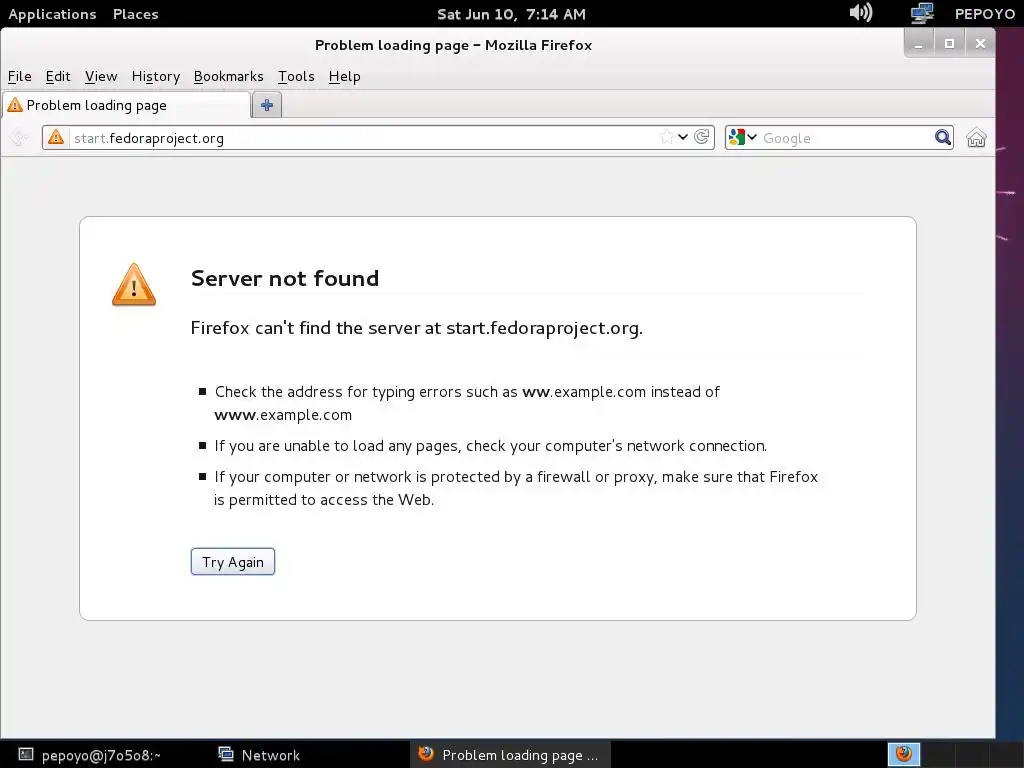This screenshot has width=1024, height=768.
Task: Click the large warning triangle icon on error page
Action: 134,285
